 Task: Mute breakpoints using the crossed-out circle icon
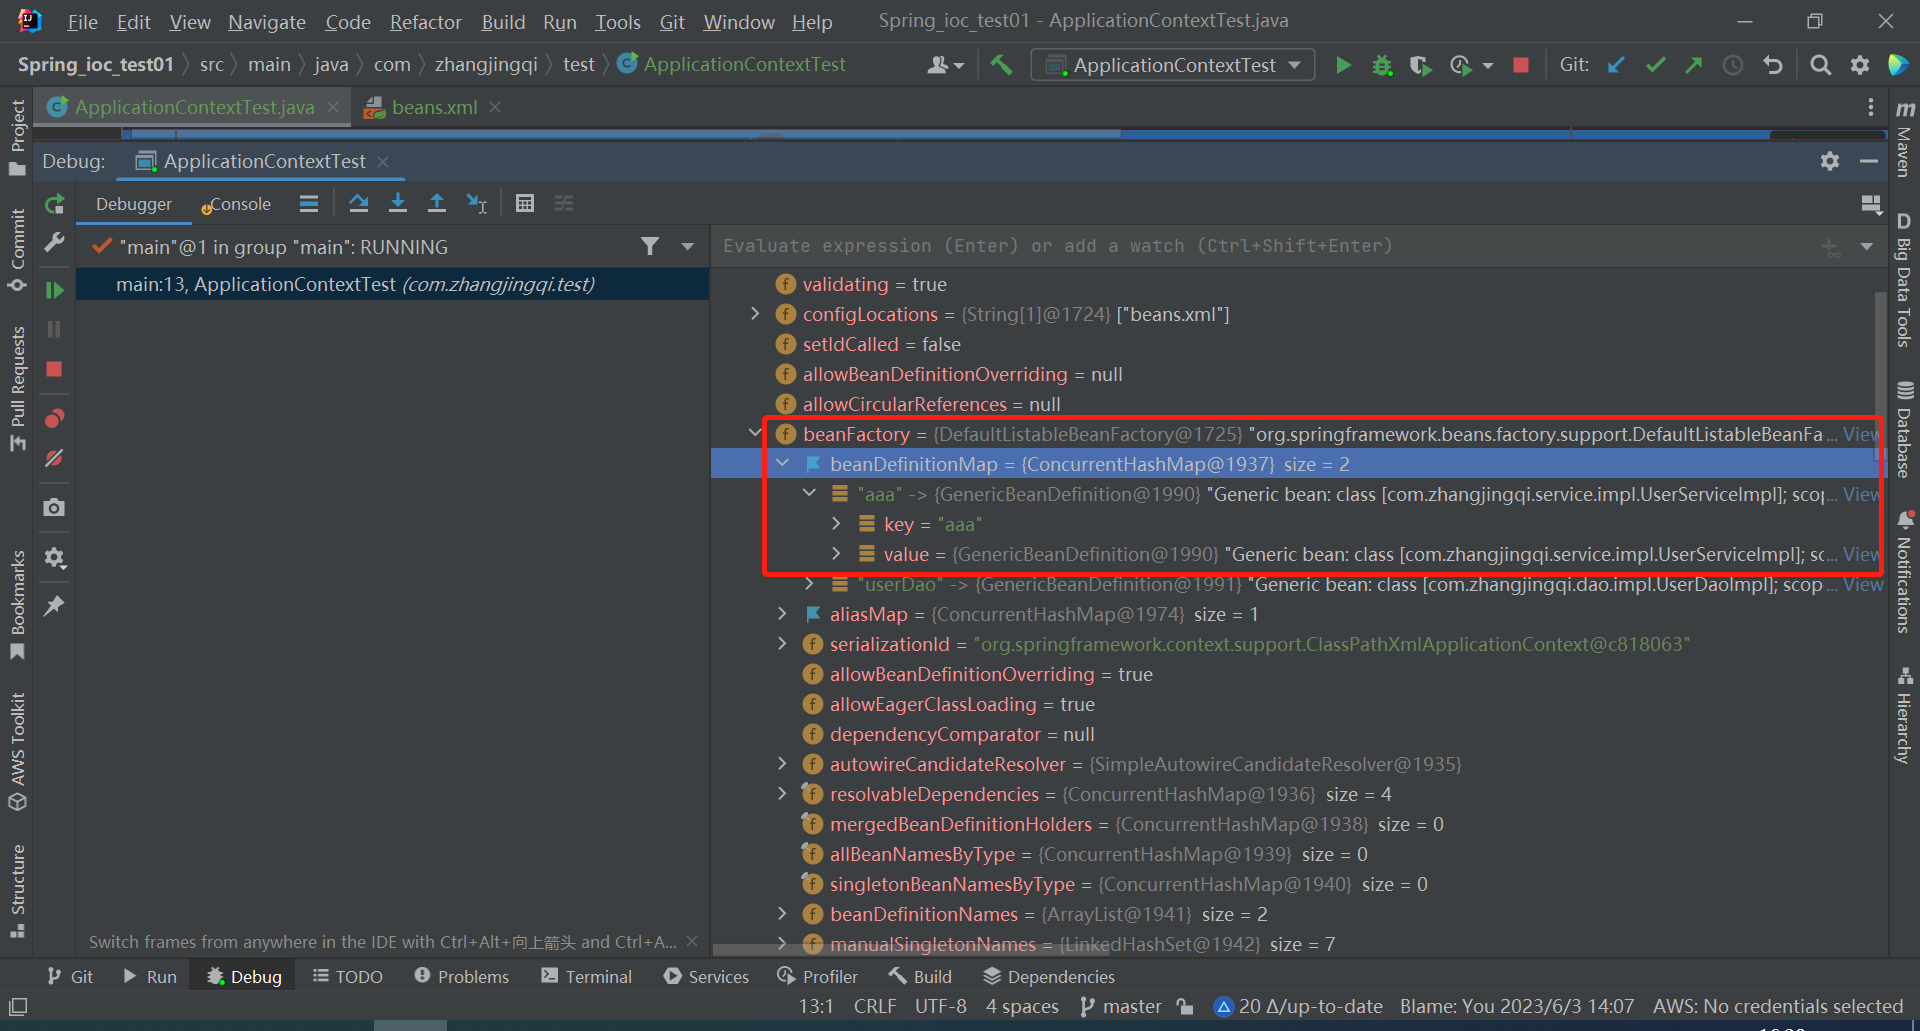tap(55, 458)
